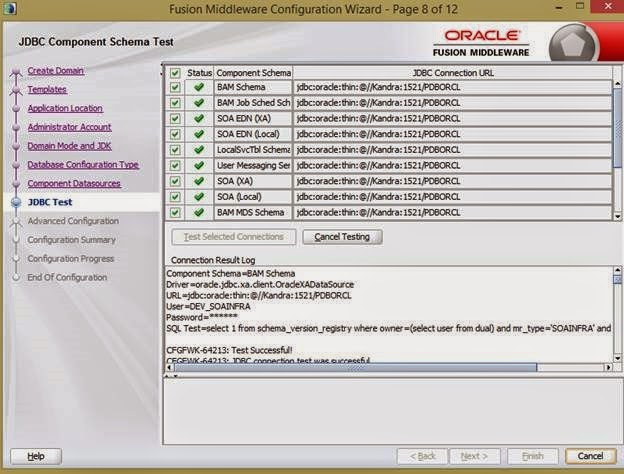624x474 pixels.
Task: Click green status checkmark for LocalSvcTbl Schema
Action: (x=199, y=150)
